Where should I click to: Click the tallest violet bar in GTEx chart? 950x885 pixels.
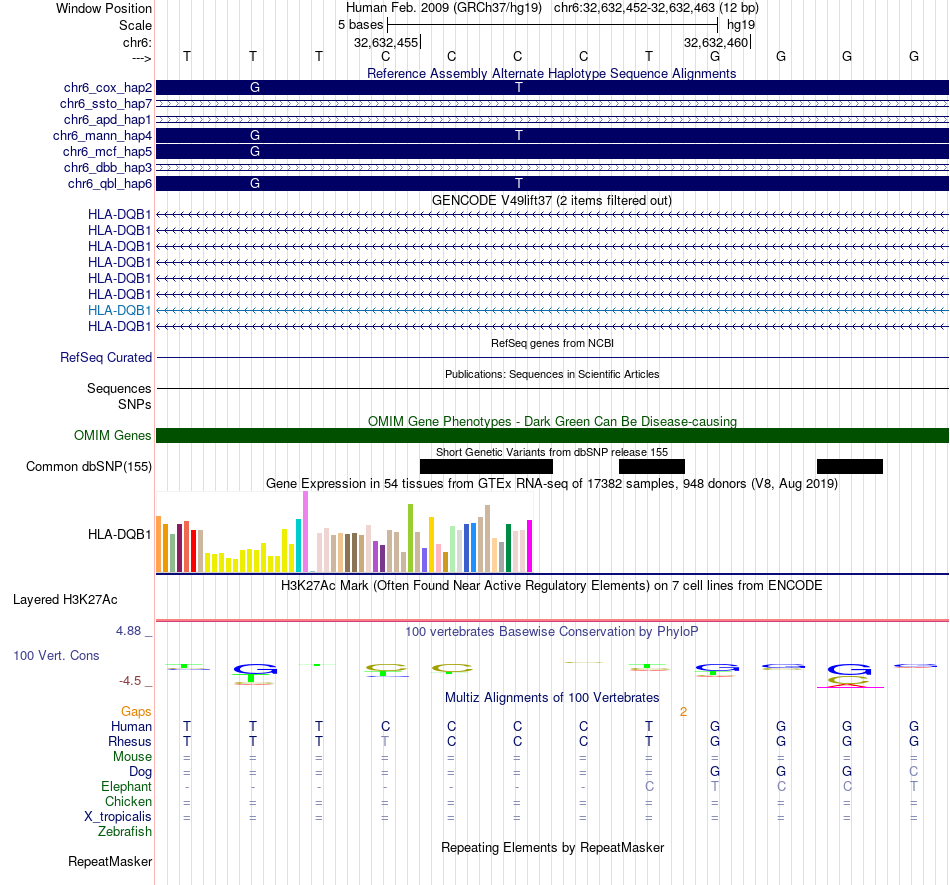305,532
